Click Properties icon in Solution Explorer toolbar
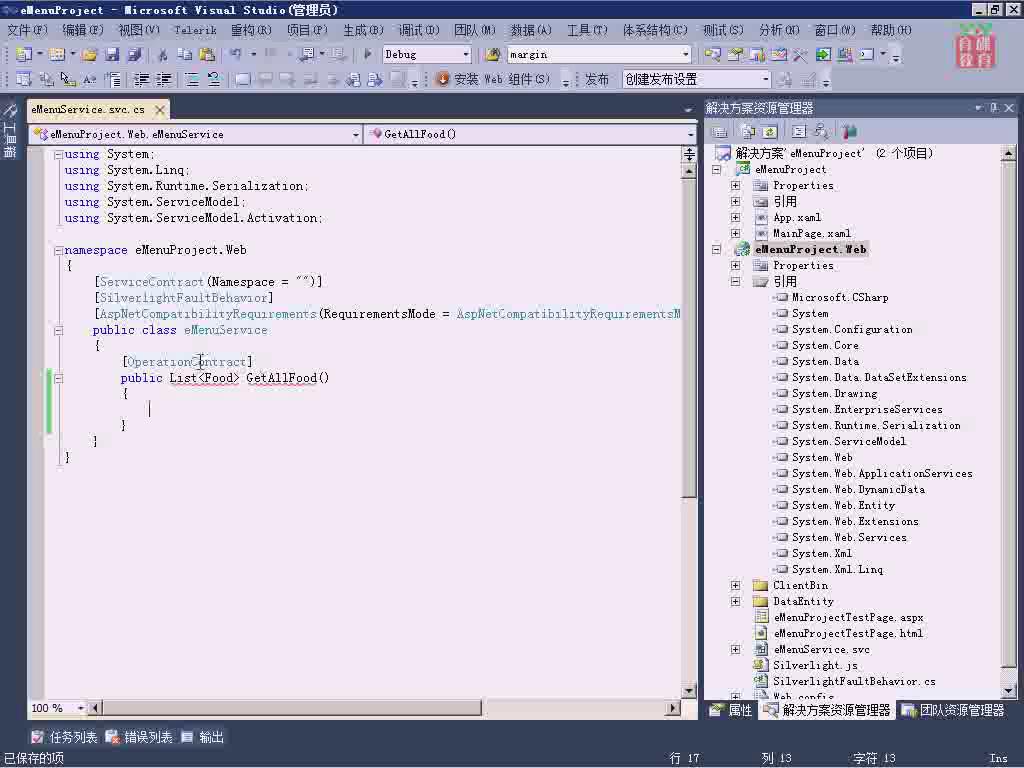Viewport: 1024px width, 768px height. [x=718, y=131]
